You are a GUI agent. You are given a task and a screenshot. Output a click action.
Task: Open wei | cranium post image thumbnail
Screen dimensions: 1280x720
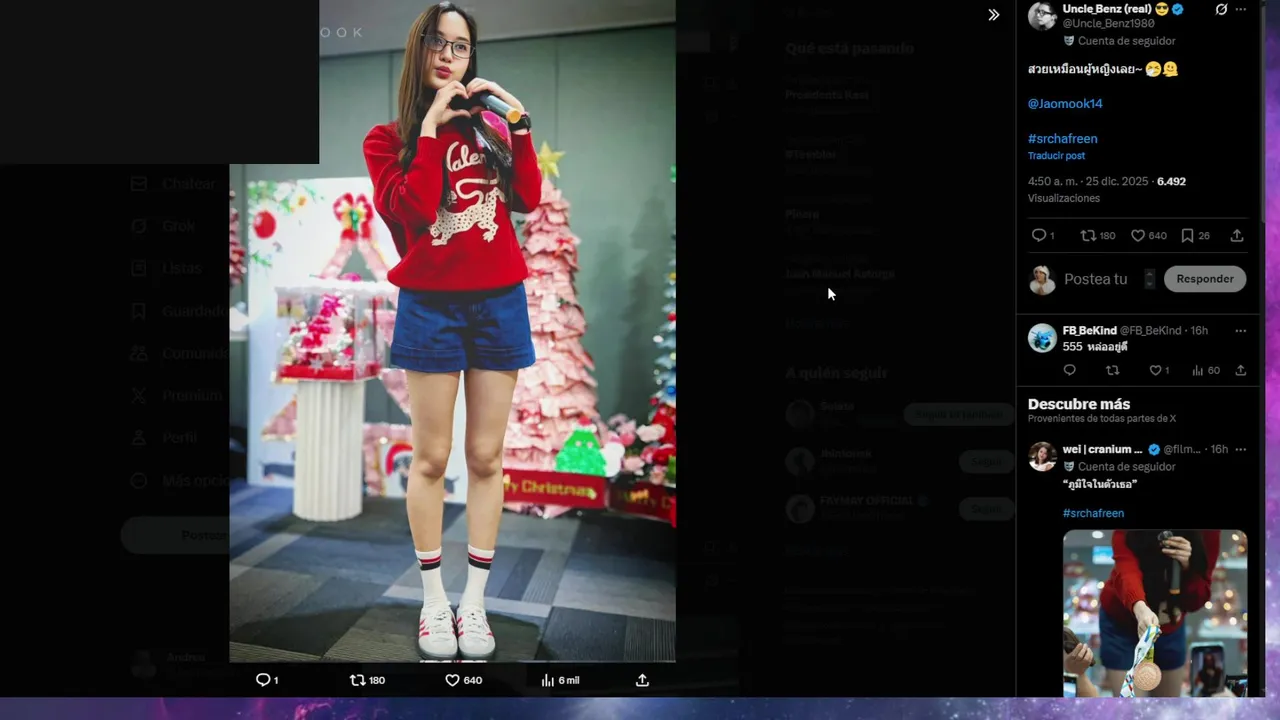tap(1155, 613)
